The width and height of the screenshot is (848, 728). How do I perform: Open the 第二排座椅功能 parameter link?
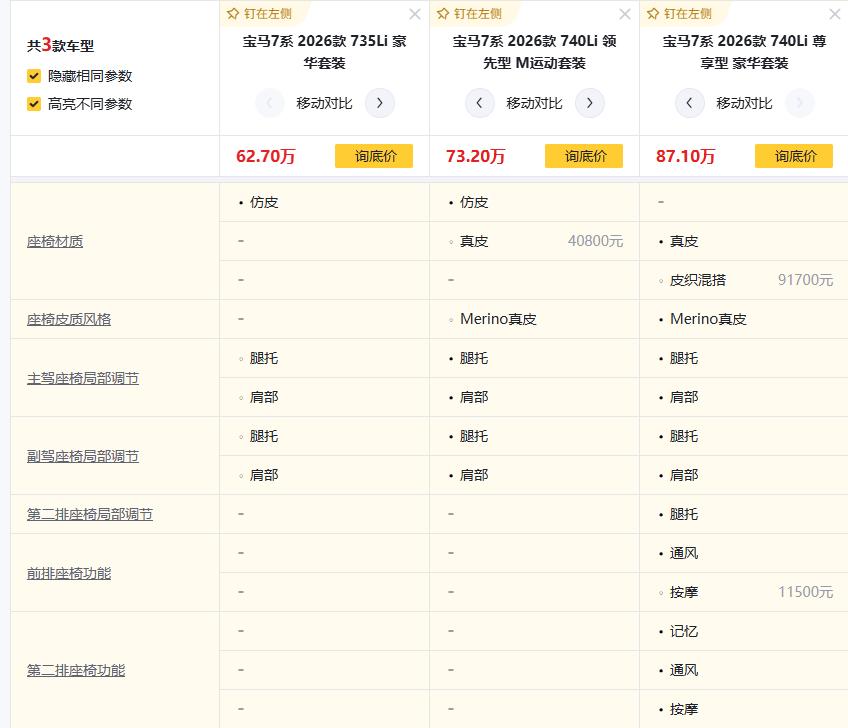[x=76, y=670]
